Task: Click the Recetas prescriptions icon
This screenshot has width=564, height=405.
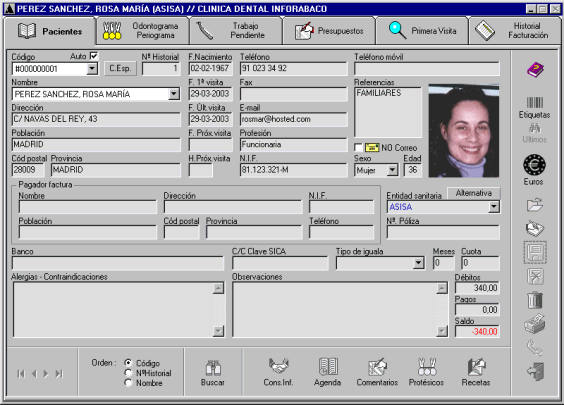Action: pos(476,367)
